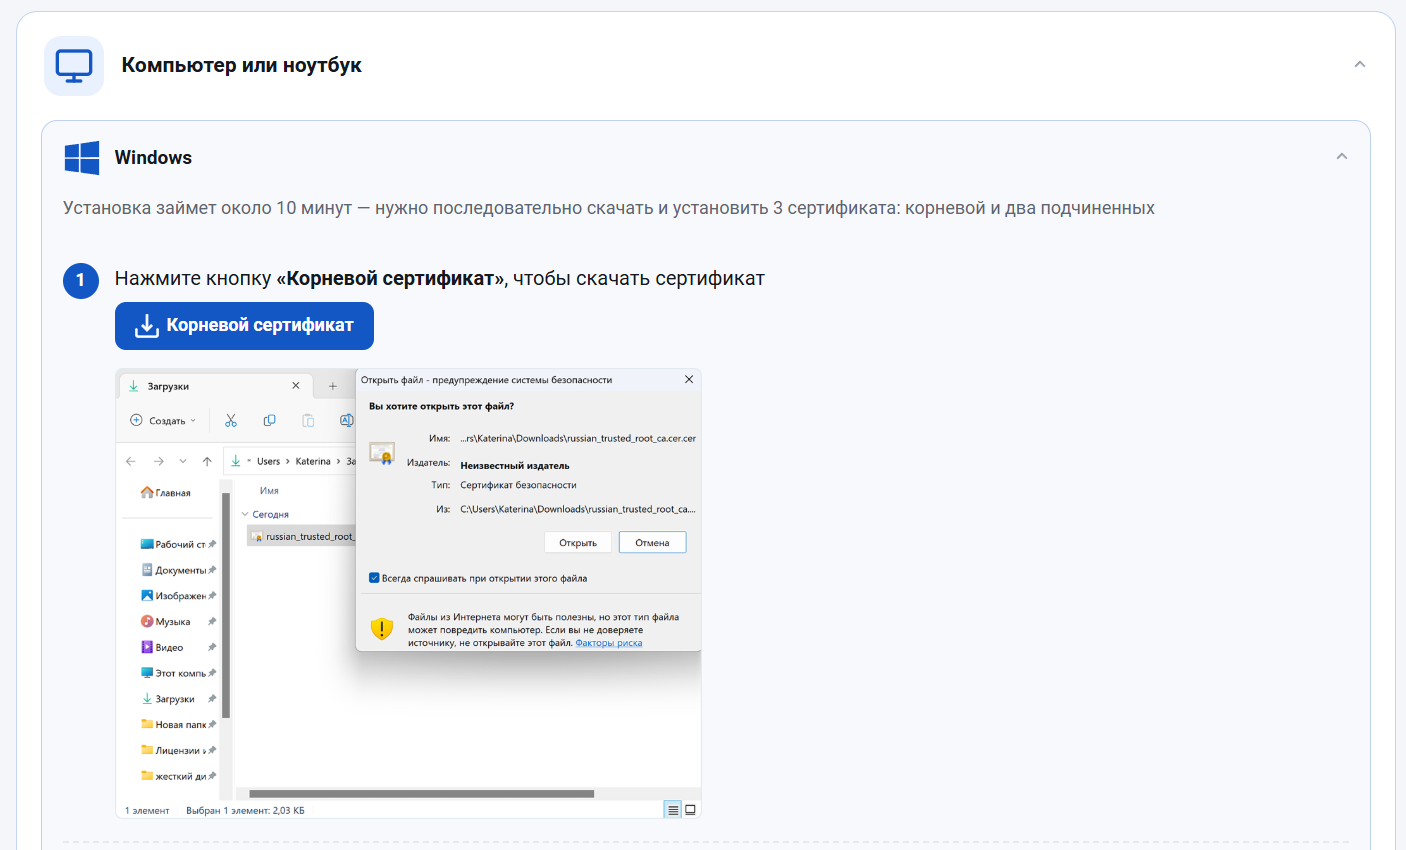
Task: Uncheck «Всегда спрашивать при открытии этого файла»
Action: (374, 578)
